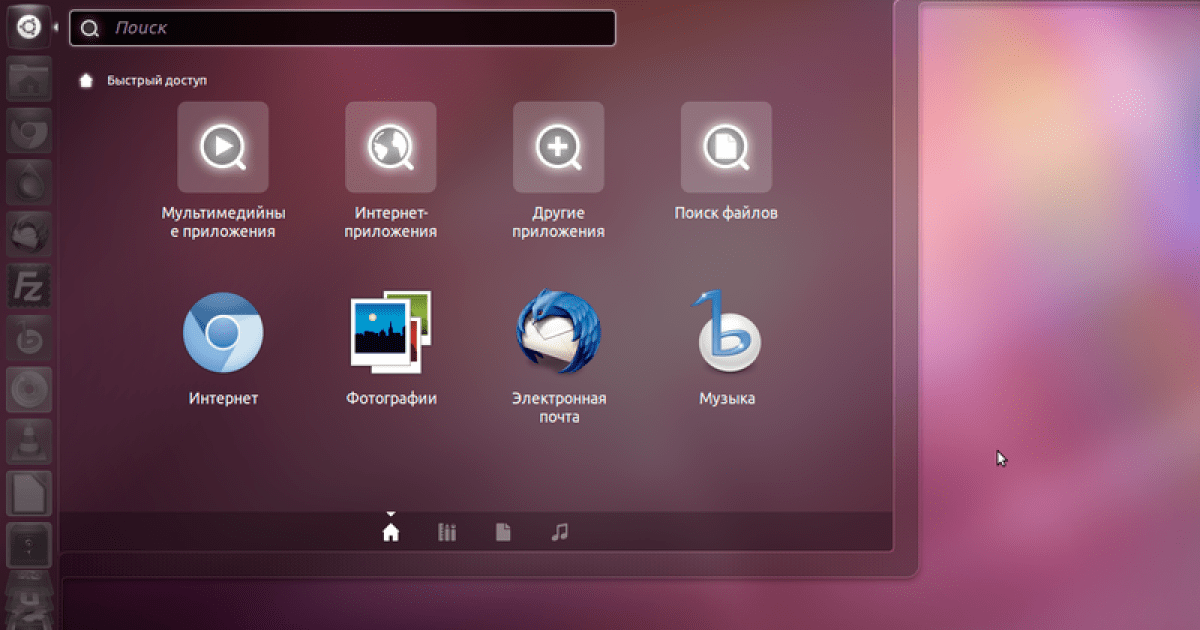Open LibreOffice document icon in the launcher
1200x630 pixels.
pos(29,492)
